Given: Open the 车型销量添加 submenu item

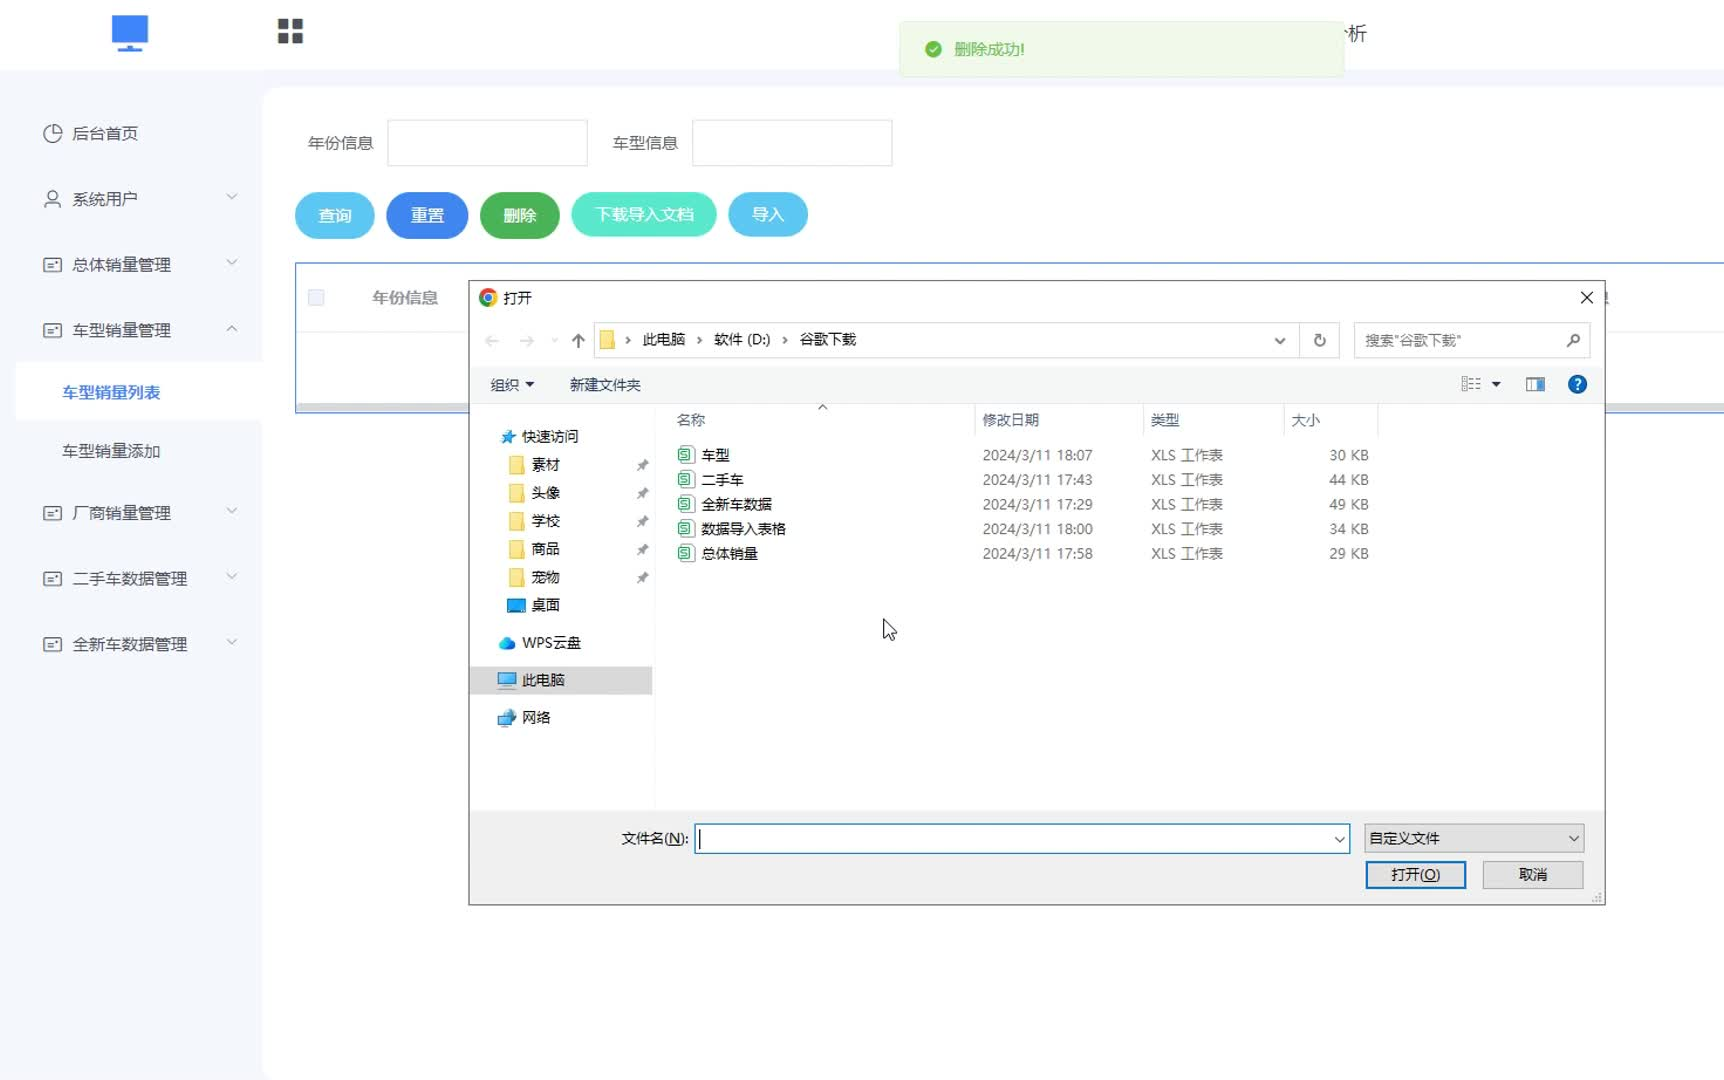Looking at the screenshot, I should coord(111,451).
